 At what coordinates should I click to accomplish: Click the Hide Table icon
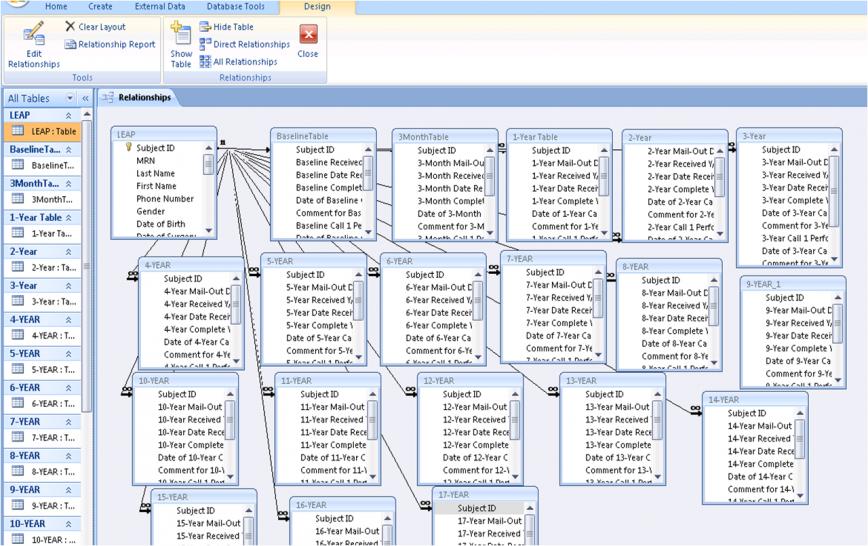coord(205,27)
